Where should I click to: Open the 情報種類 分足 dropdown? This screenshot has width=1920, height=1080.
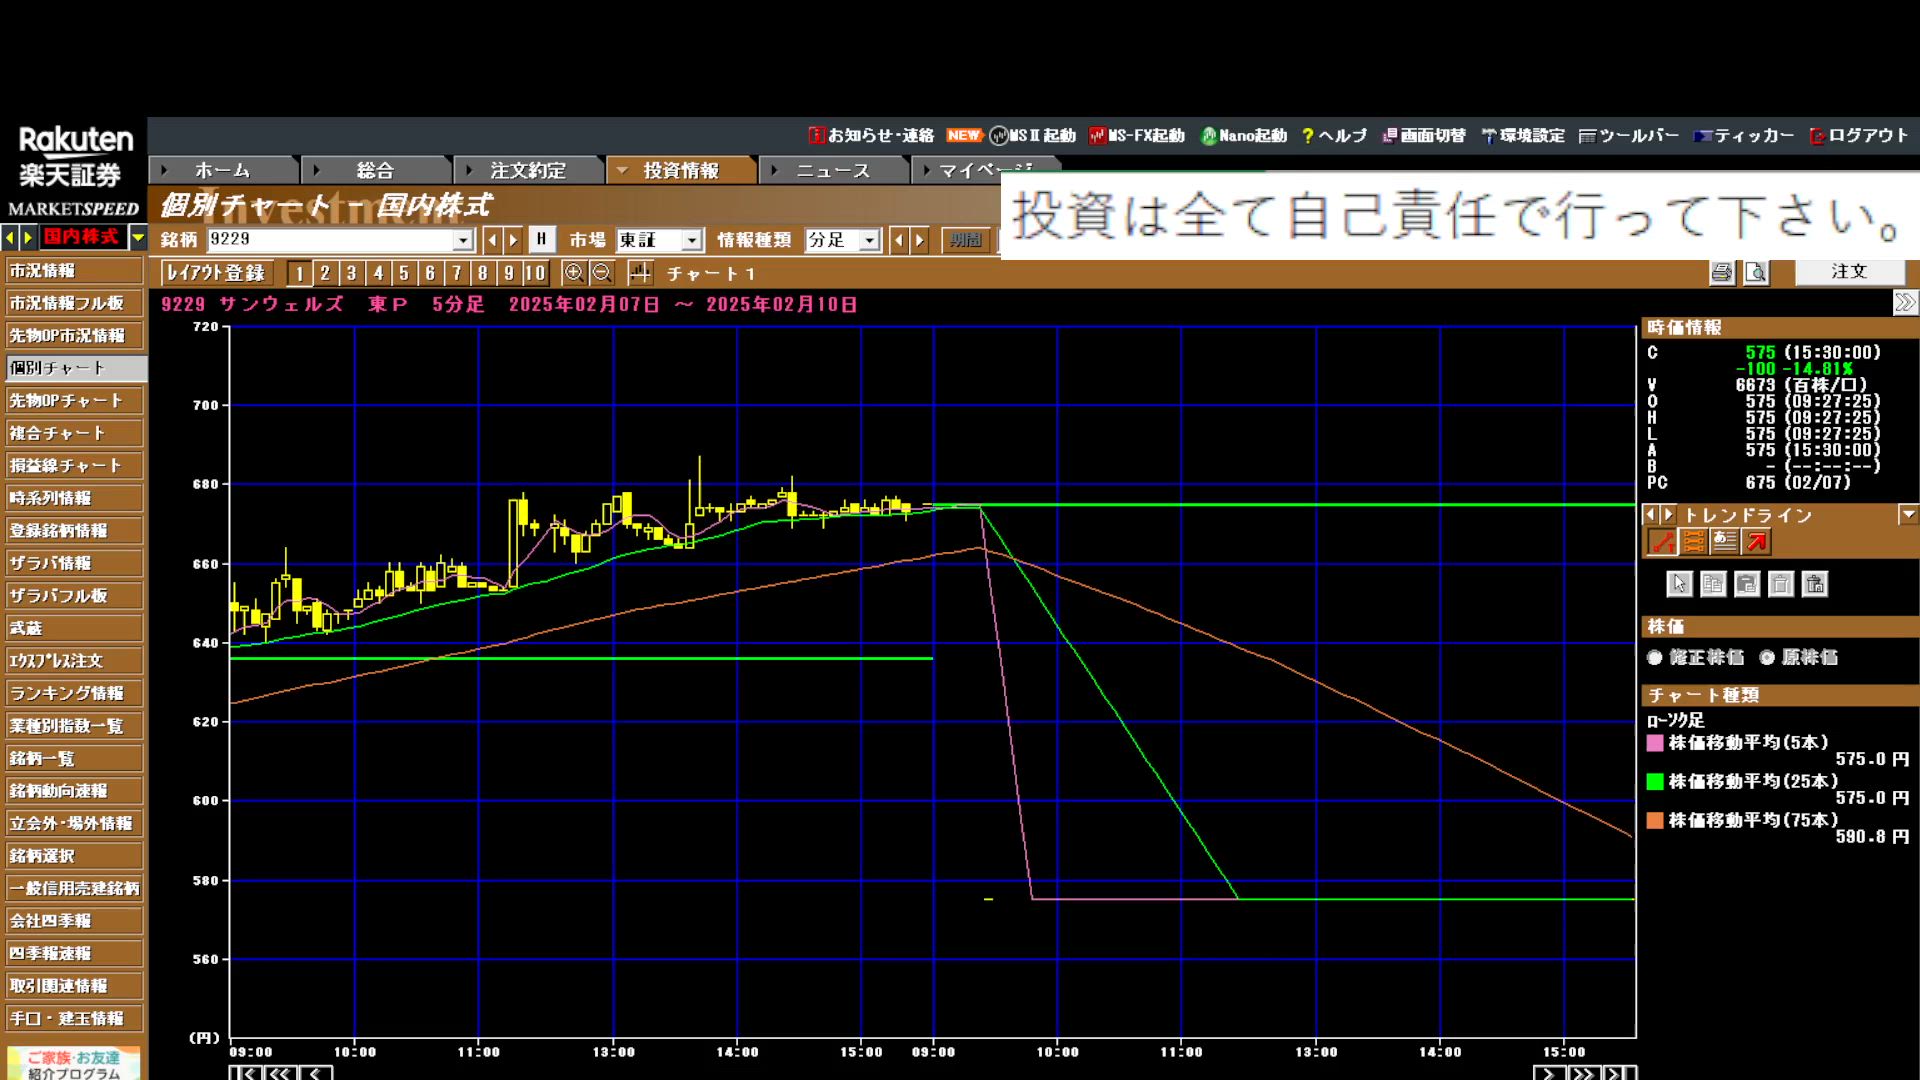click(x=869, y=240)
